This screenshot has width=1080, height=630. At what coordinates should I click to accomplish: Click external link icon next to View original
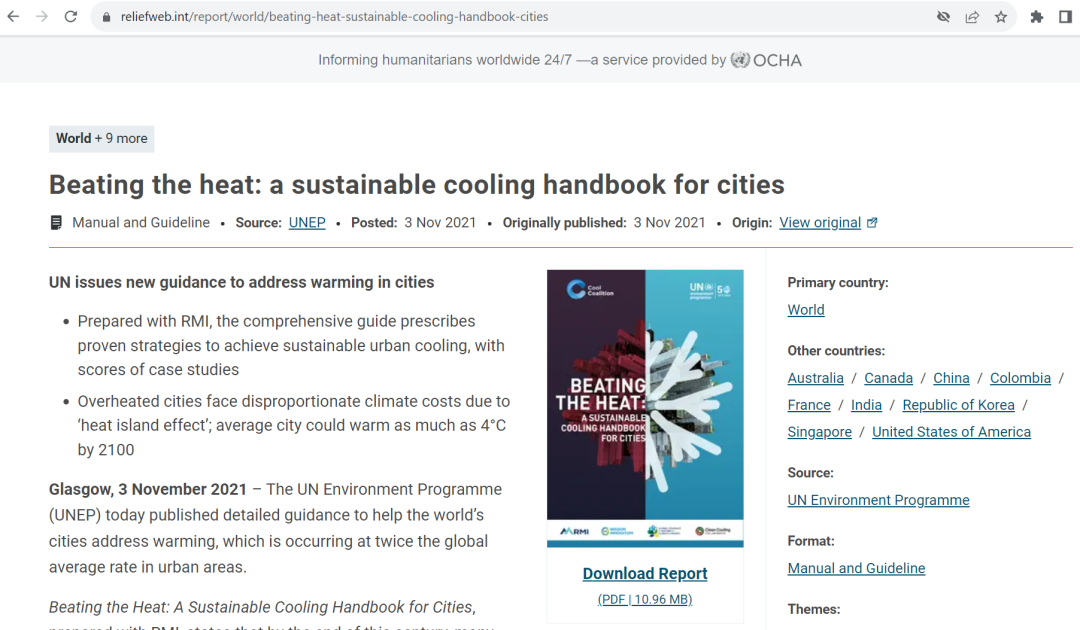tap(872, 222)
